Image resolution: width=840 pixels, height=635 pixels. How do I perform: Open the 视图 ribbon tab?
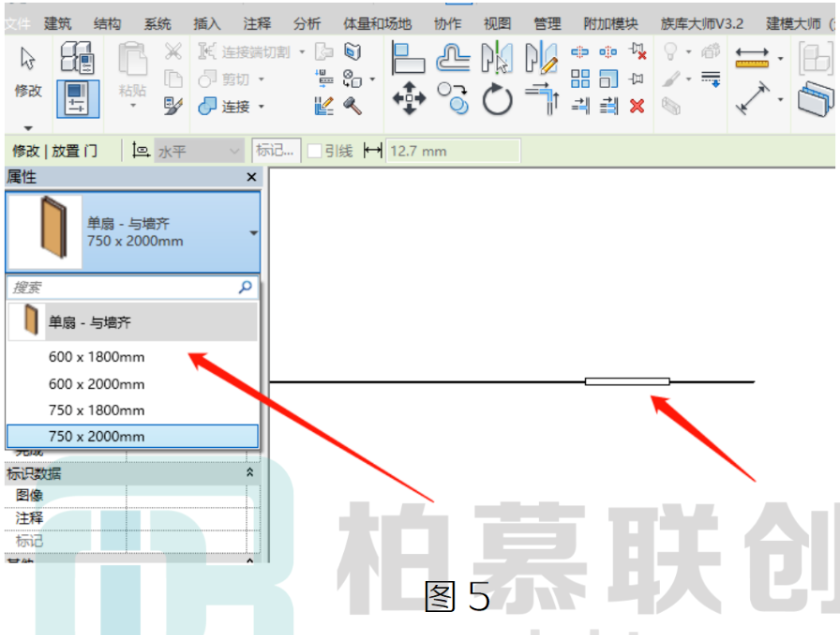[x=497, y=24]
